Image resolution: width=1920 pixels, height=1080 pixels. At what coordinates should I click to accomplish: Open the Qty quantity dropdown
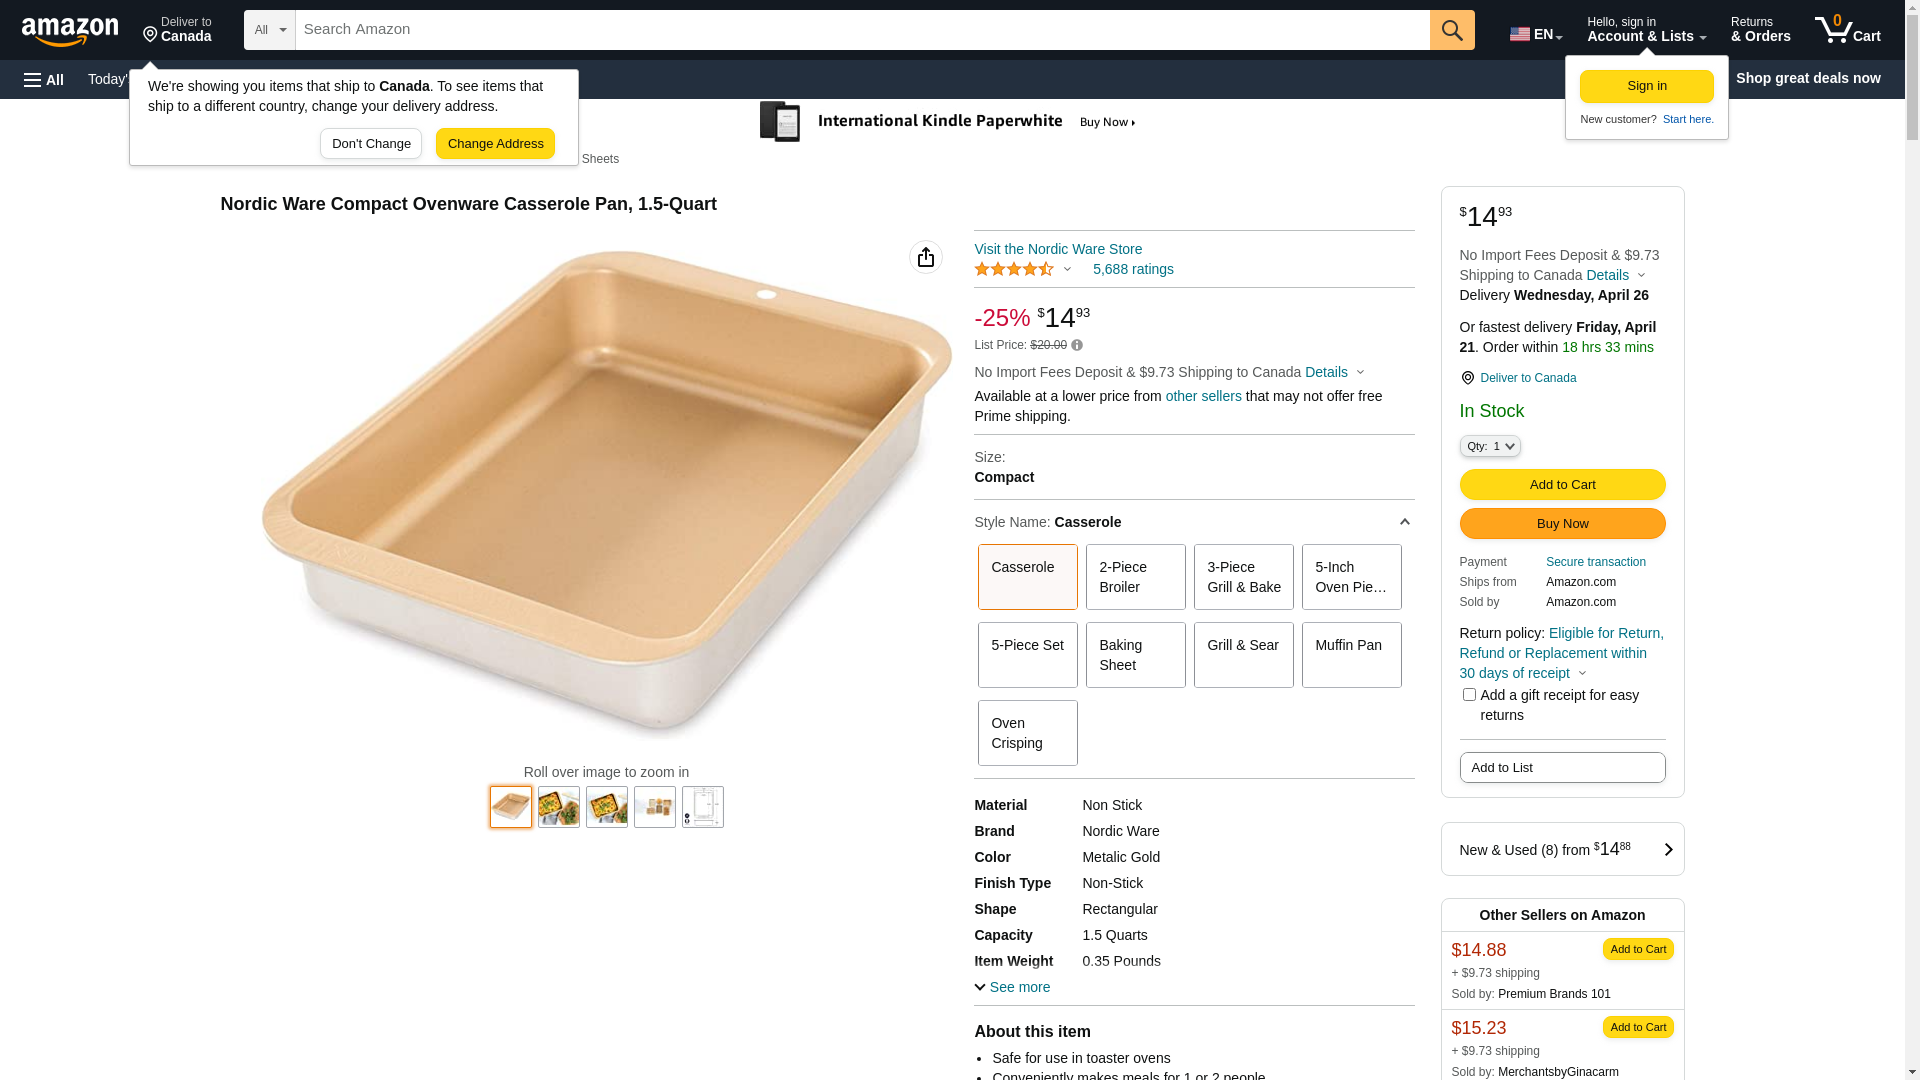[x=1489, y=446]
